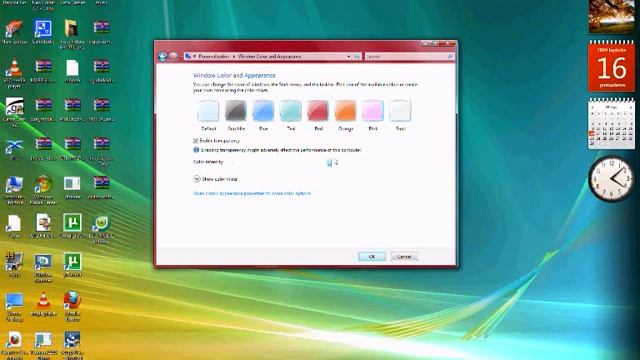The image size is (640, 360).
Task: Toggle the Enable transparency checkbox
Action: (196, 141)
